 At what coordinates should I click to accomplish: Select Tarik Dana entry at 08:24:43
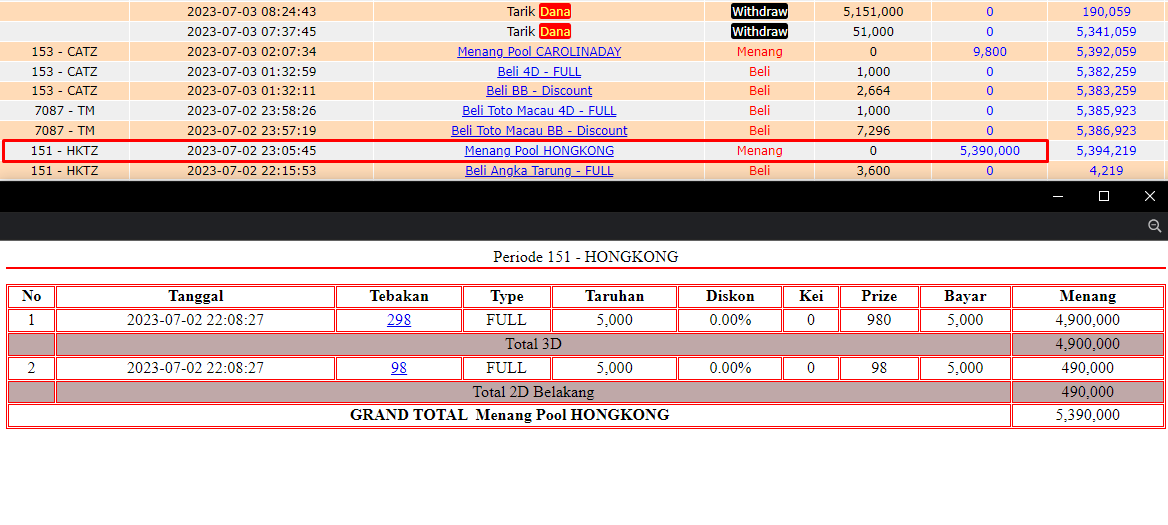point(539,12)
